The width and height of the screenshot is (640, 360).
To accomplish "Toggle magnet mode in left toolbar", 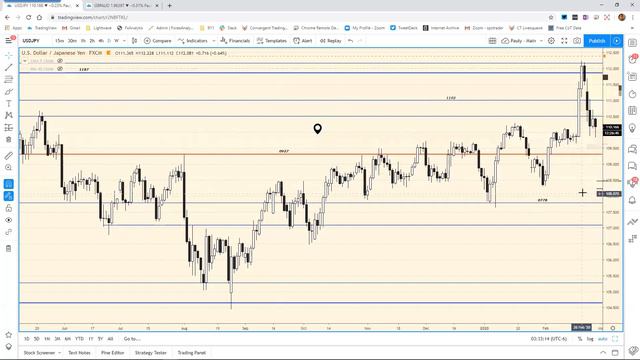I will coord(9,184).
